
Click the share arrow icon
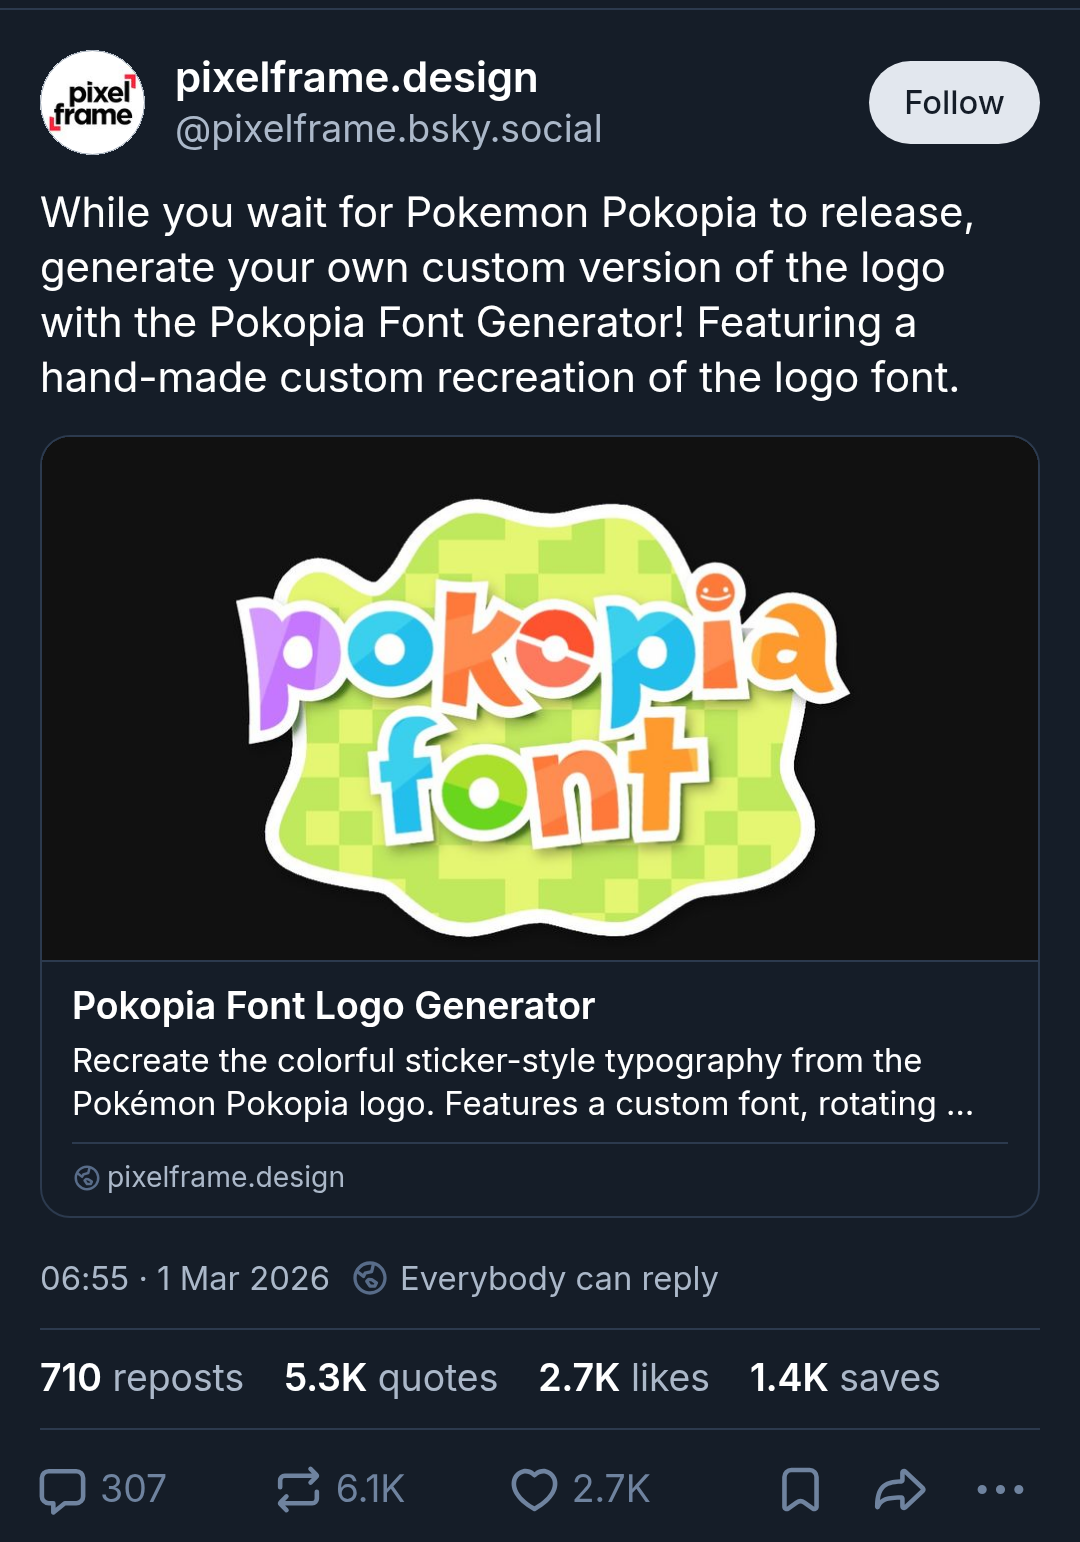900,1489
